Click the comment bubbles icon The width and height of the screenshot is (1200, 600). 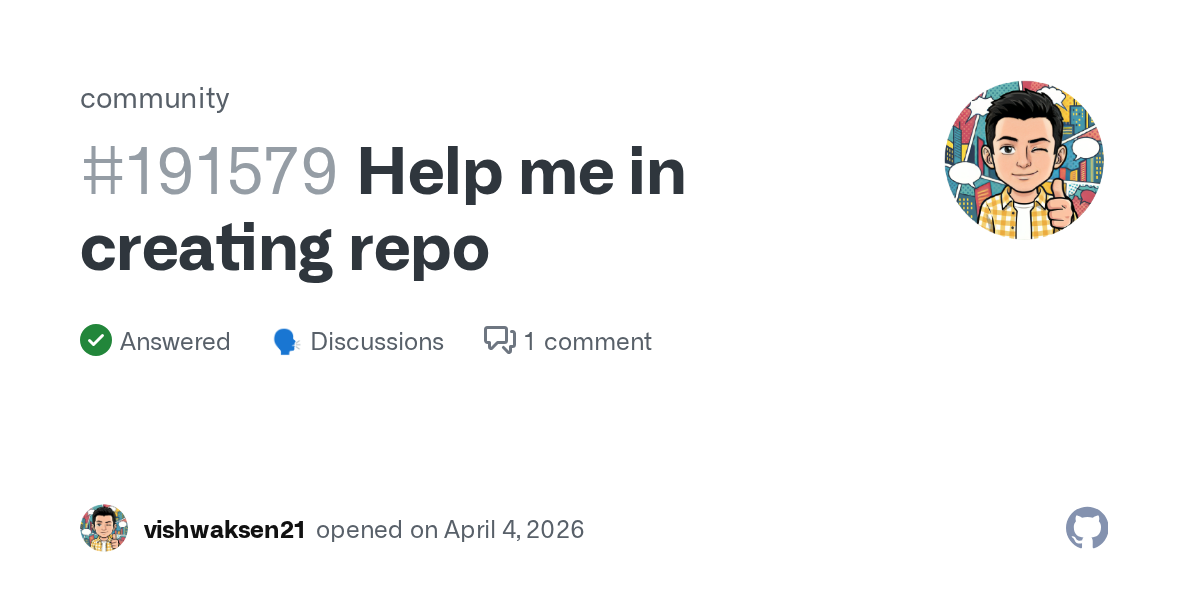500,341
